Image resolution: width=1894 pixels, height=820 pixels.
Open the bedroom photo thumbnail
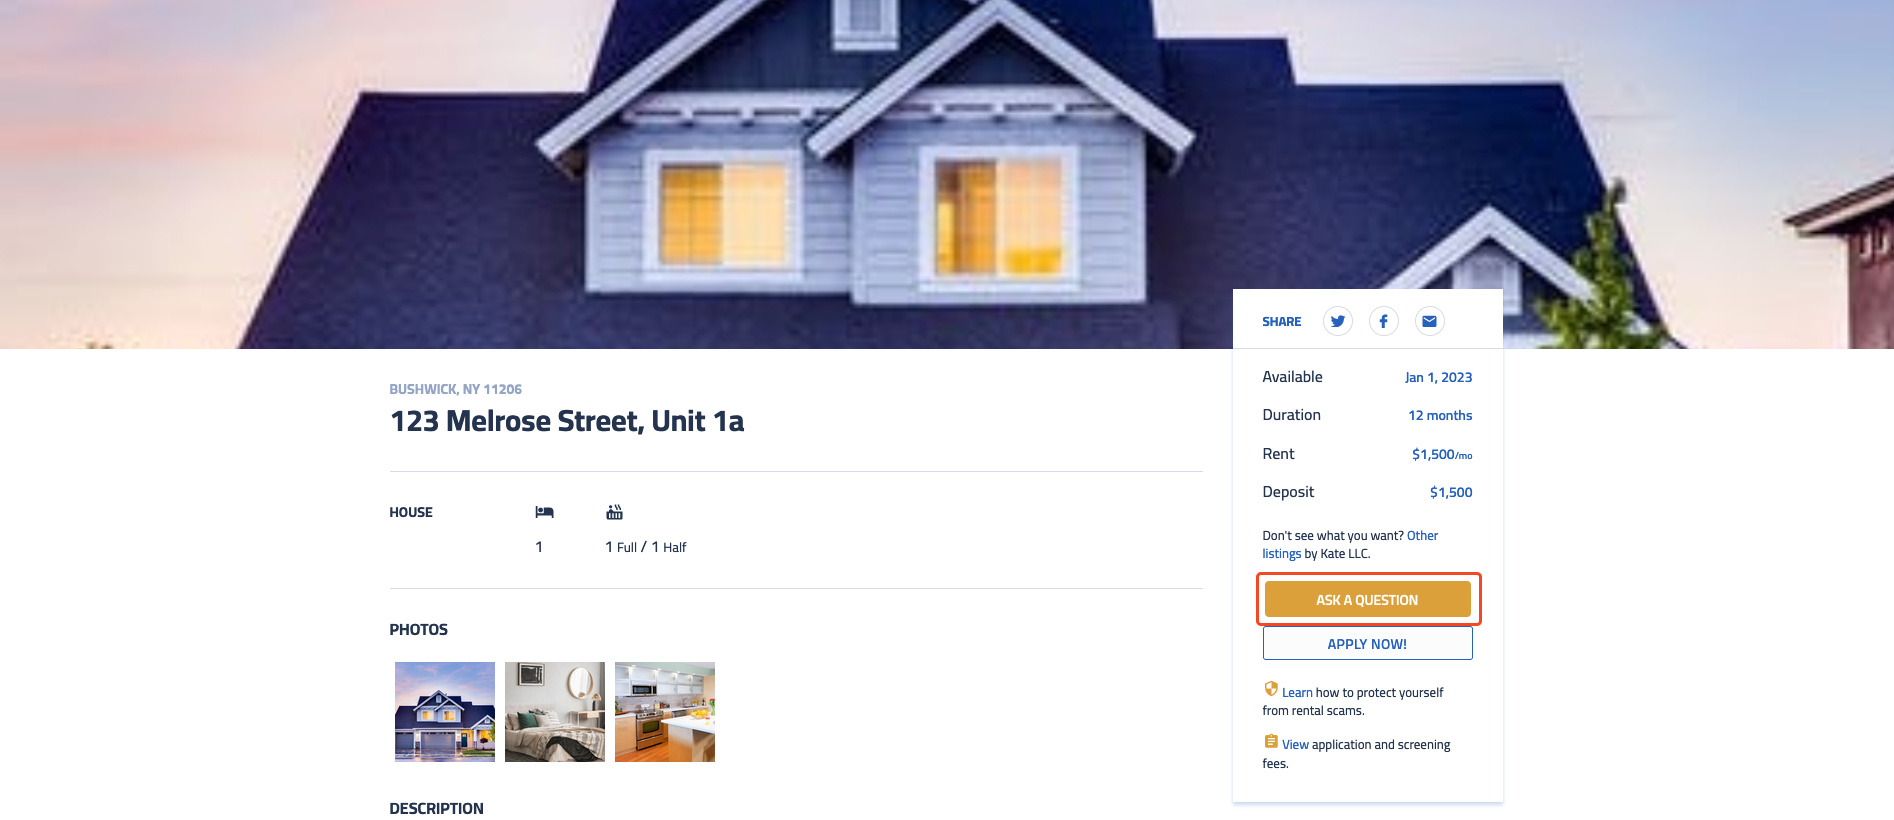pos(555,712)
